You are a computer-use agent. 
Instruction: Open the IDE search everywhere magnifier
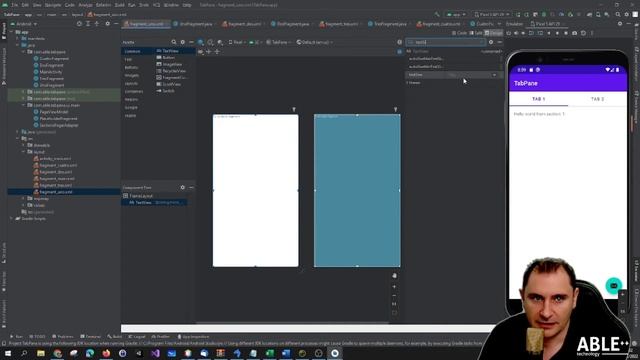point(618,14)
